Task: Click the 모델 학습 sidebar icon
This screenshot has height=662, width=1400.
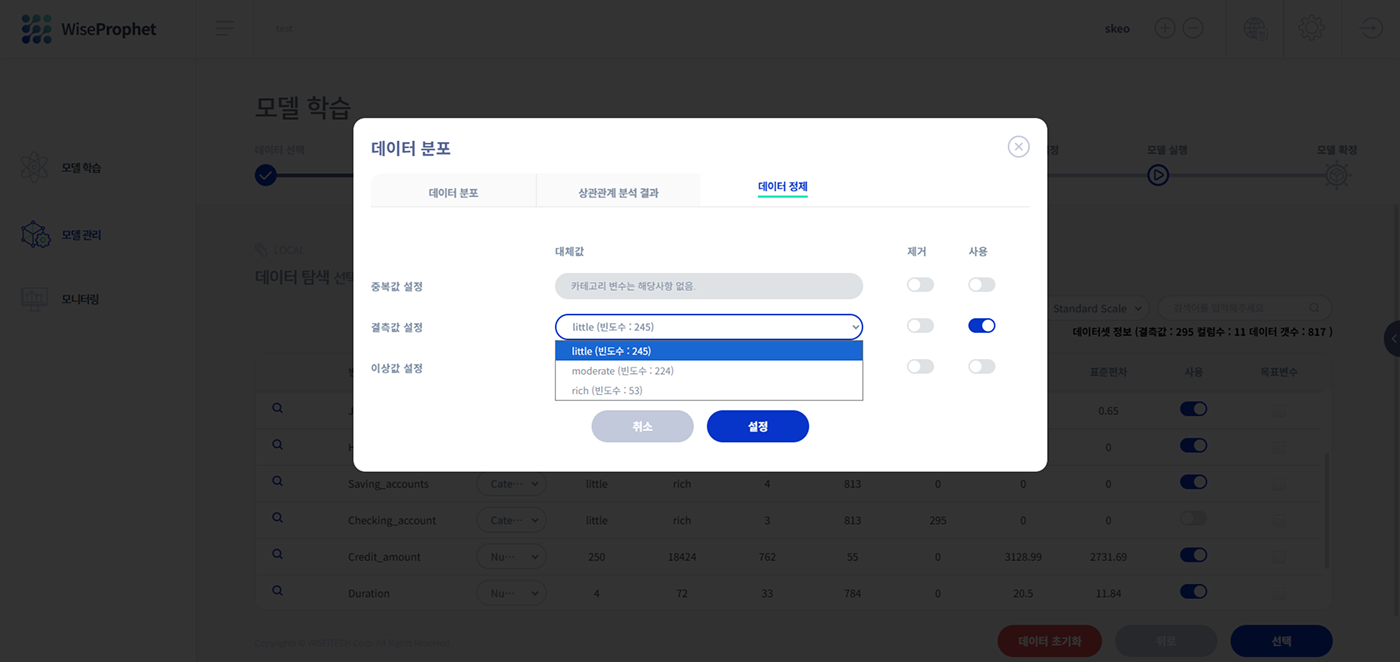Action: click(x=35, y=168)
